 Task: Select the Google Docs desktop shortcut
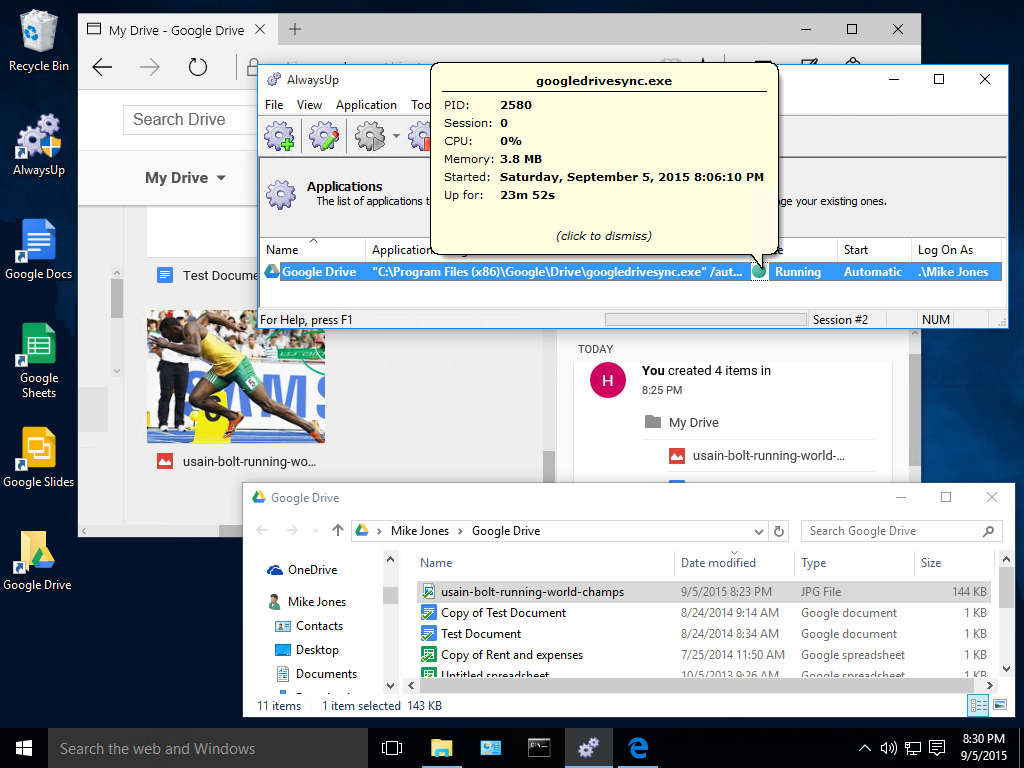[x=39, y=249]
